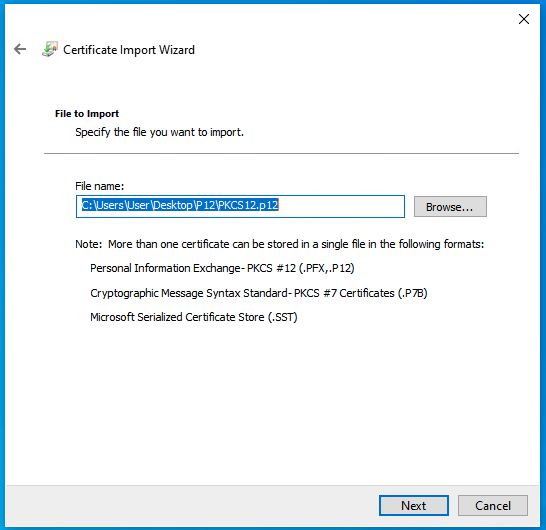The height and width of the screenshot is (530, 546).
Task: Cancel the certificate import wizard
Action: tap(493, 505)
